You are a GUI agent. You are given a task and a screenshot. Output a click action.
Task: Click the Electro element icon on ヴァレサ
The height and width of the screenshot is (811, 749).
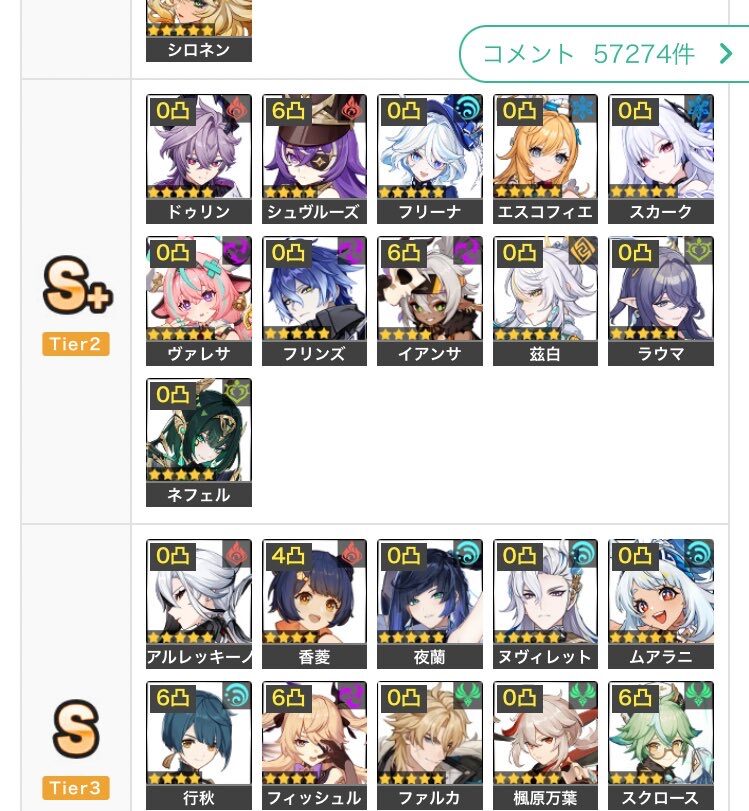[237, 250]
